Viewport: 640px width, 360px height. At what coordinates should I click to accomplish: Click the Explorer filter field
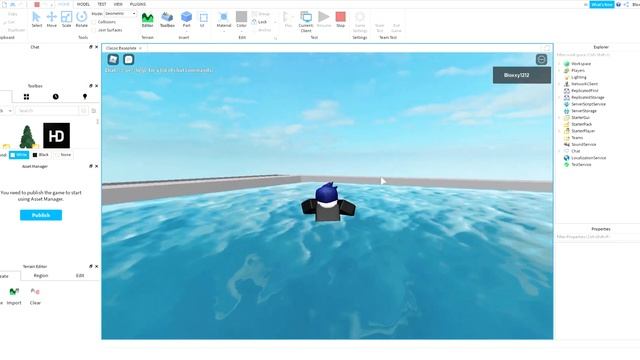click(598, 55)
